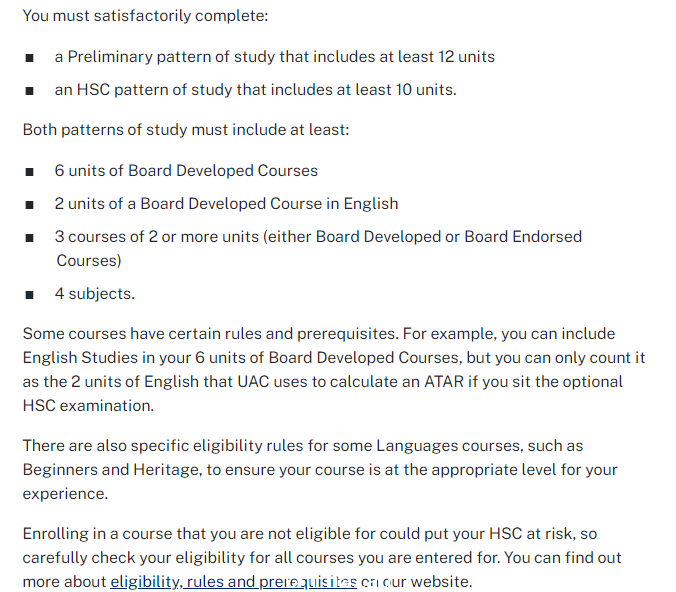
Task: Click the bullet next to 3 courses item
Action: coord(29,238)
